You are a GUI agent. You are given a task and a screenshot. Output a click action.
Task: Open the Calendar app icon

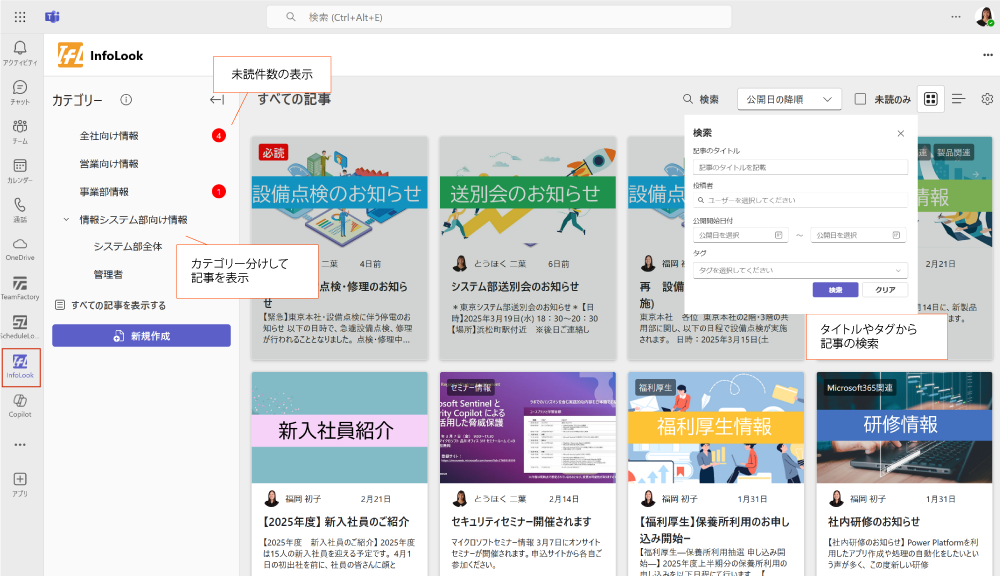(x=20, y=170)
